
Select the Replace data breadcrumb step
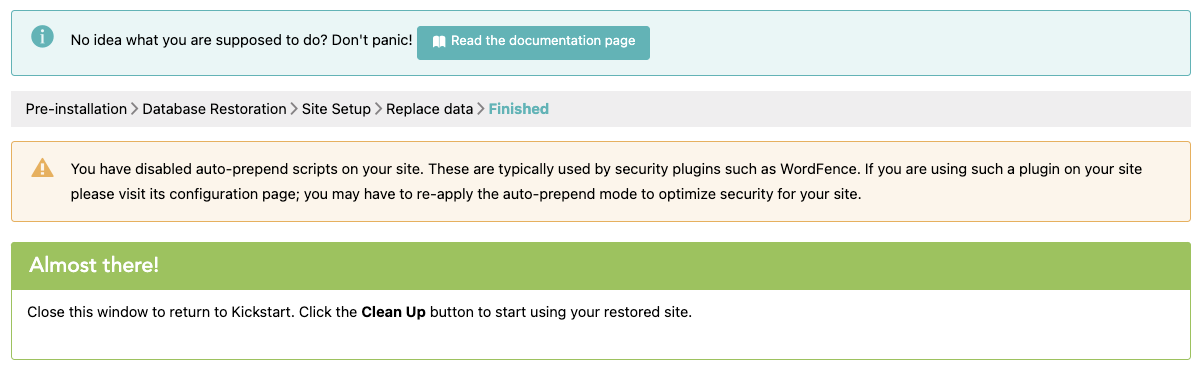[x=429, y=109]
